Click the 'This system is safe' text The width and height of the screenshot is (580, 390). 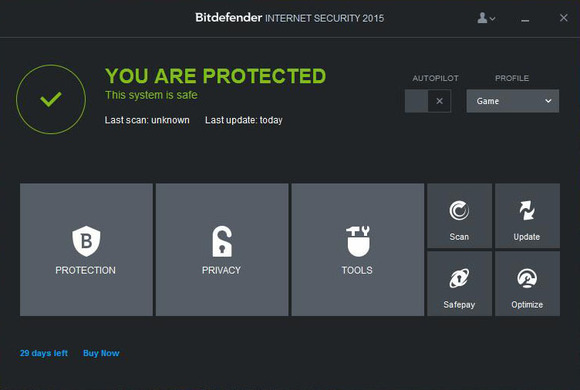point(151,95)
